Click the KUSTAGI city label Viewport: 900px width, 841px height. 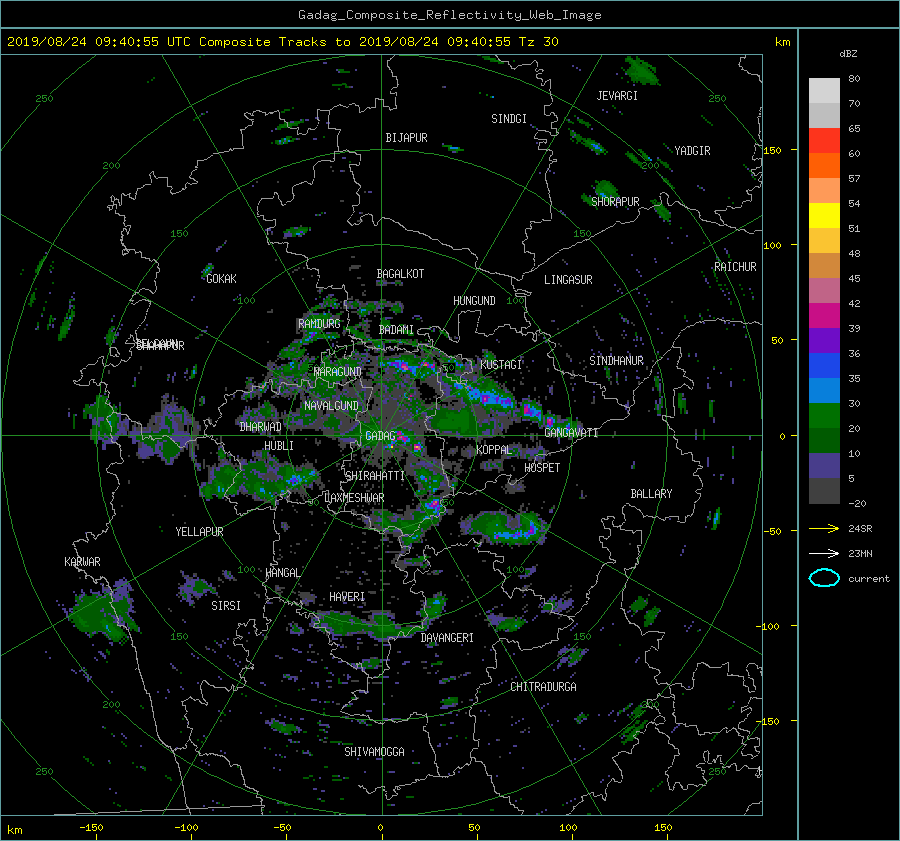point(501,365)
